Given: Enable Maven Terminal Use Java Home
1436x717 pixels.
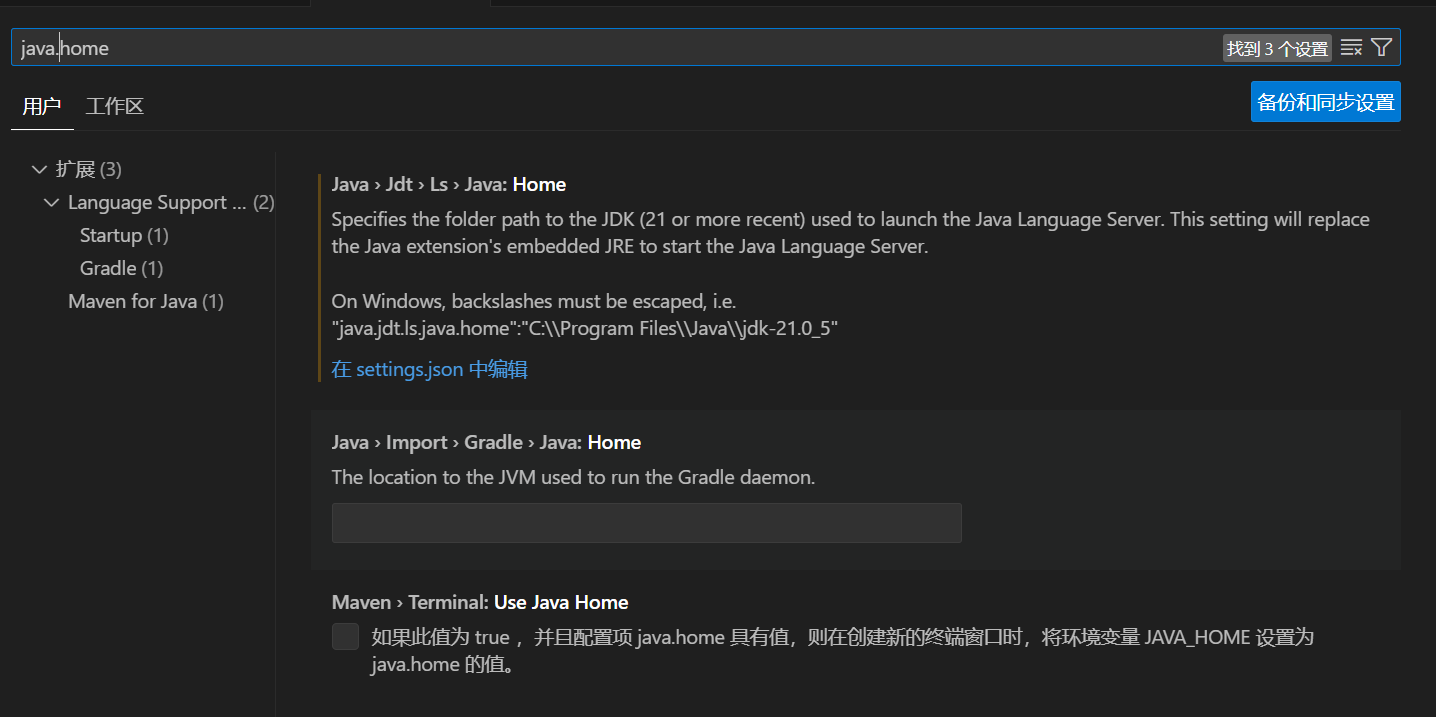Looking at the screenshot, I should click(345, 636).
